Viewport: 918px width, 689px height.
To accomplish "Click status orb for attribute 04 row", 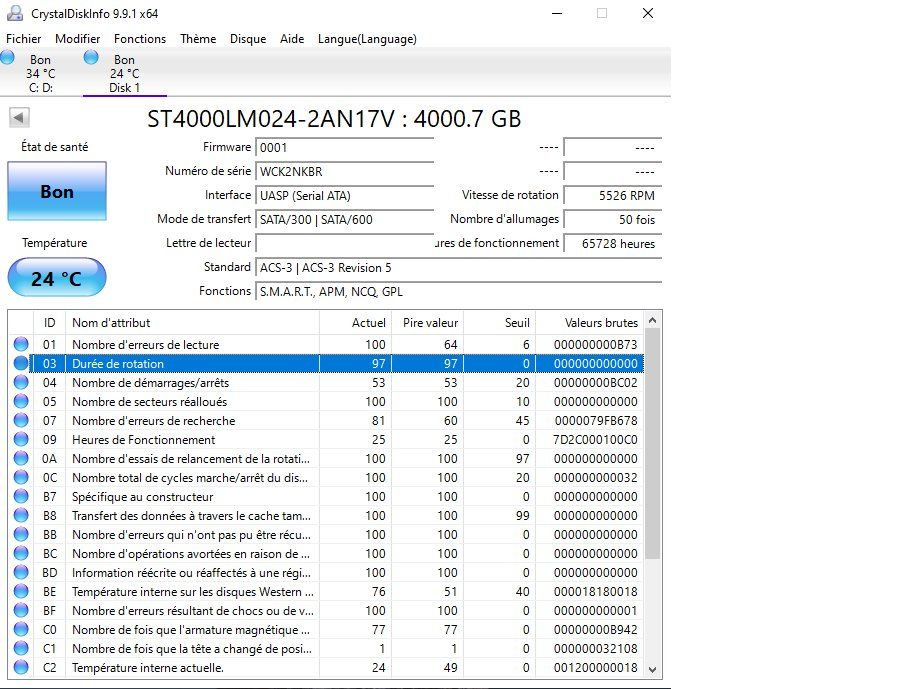I will point(21,382).
